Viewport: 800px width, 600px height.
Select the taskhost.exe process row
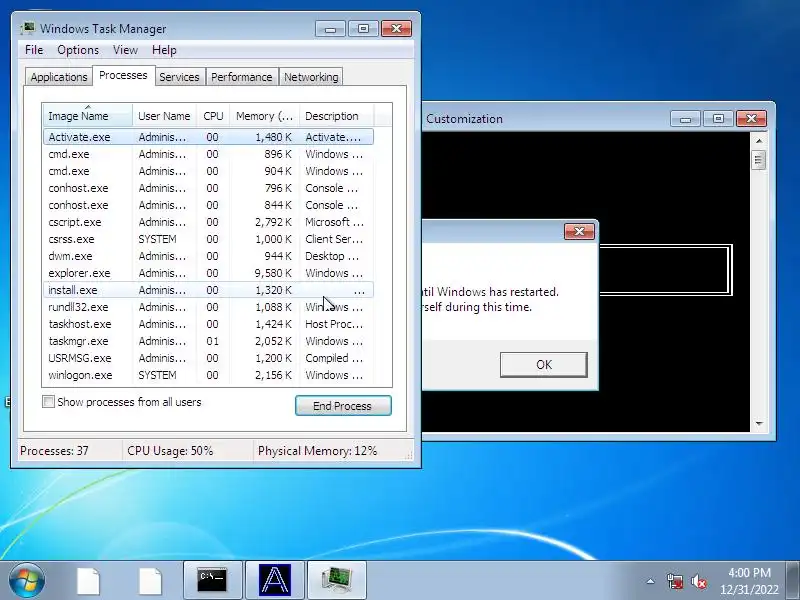coord(209,324)
